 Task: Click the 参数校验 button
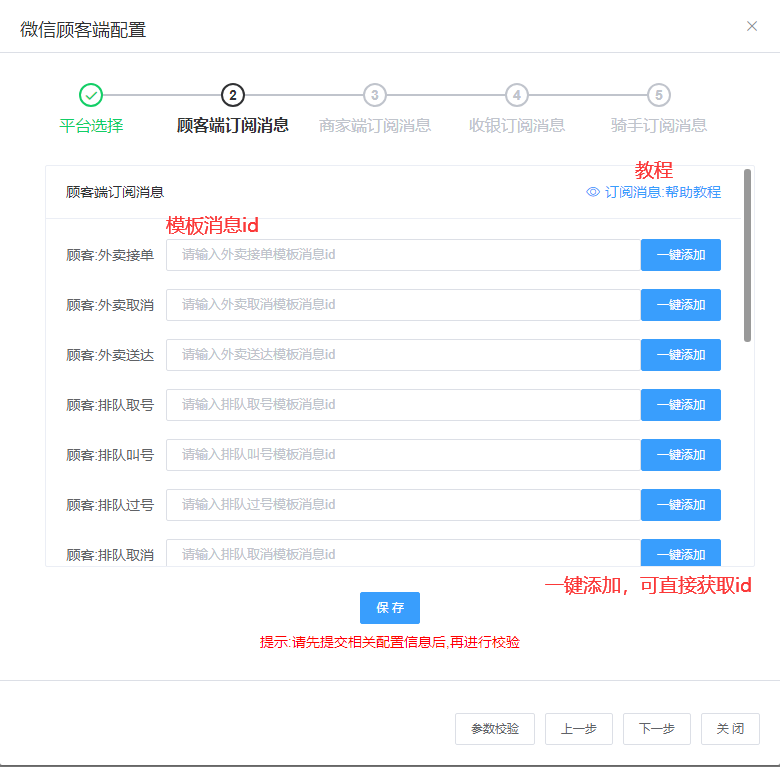pyautogui.click(x=495, y=729)
